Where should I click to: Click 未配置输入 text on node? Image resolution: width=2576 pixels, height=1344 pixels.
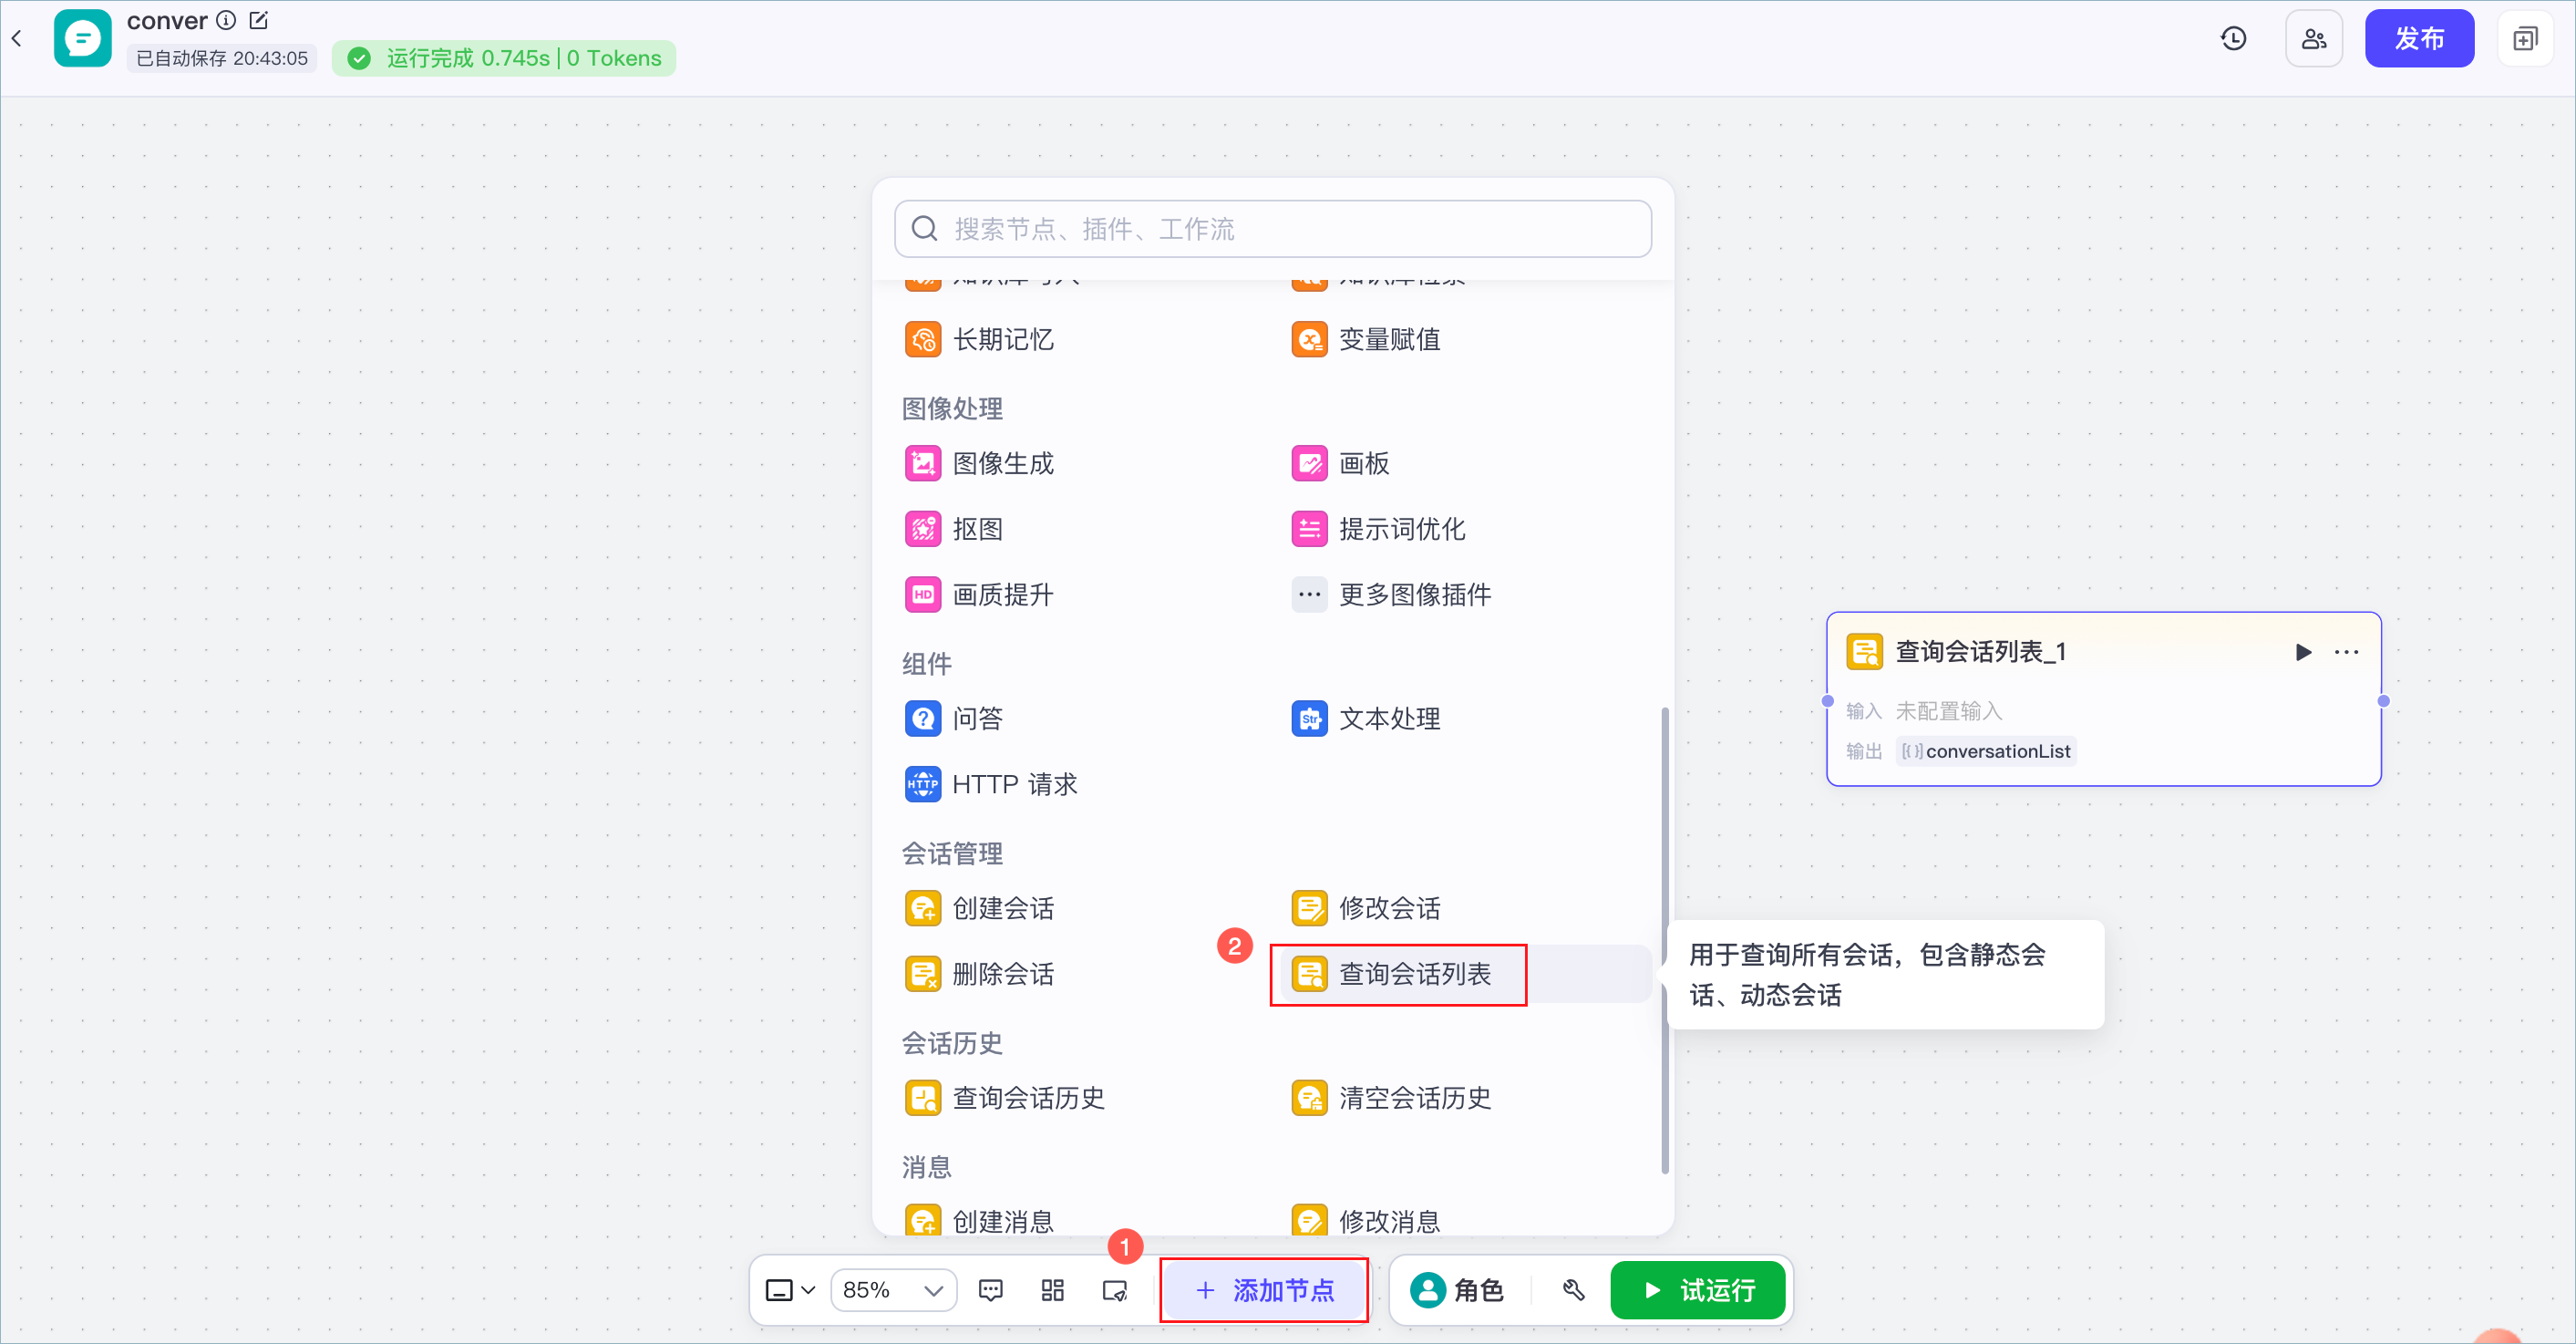point(1948,711)
